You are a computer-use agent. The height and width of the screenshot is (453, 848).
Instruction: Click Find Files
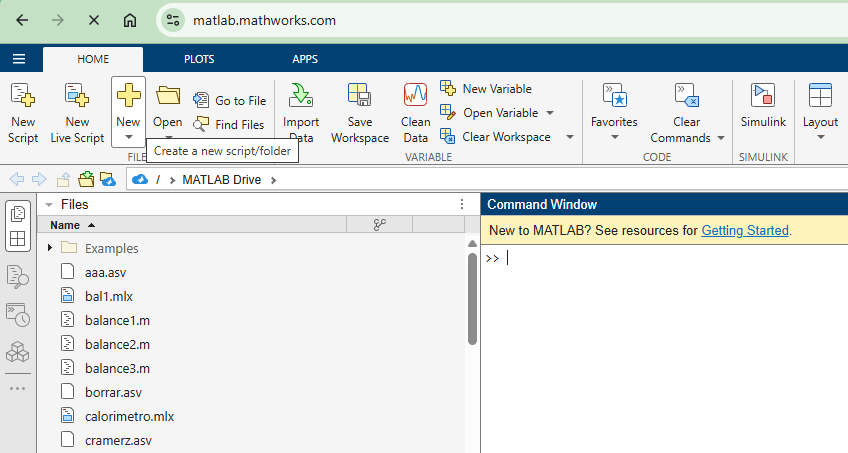click(229, 124)
